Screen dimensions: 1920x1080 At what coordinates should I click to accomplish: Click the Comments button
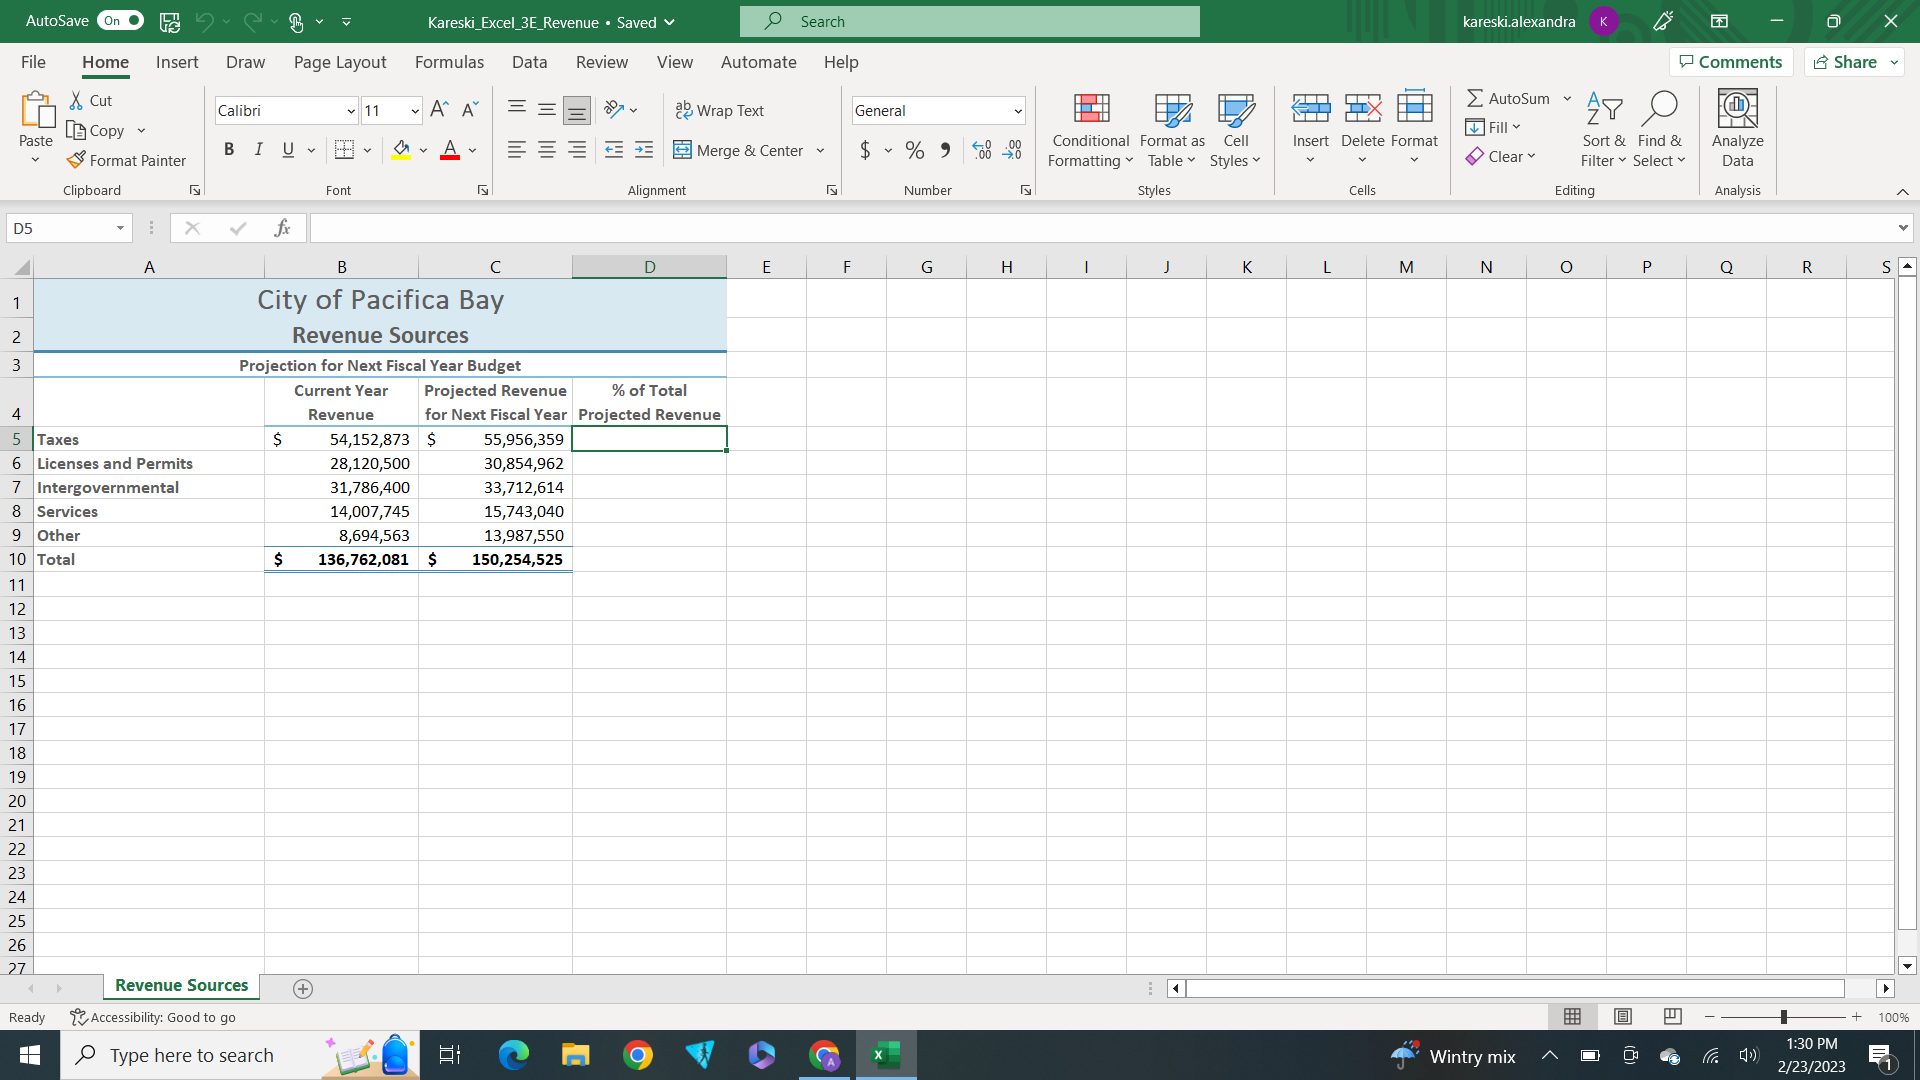point(1730,62)
